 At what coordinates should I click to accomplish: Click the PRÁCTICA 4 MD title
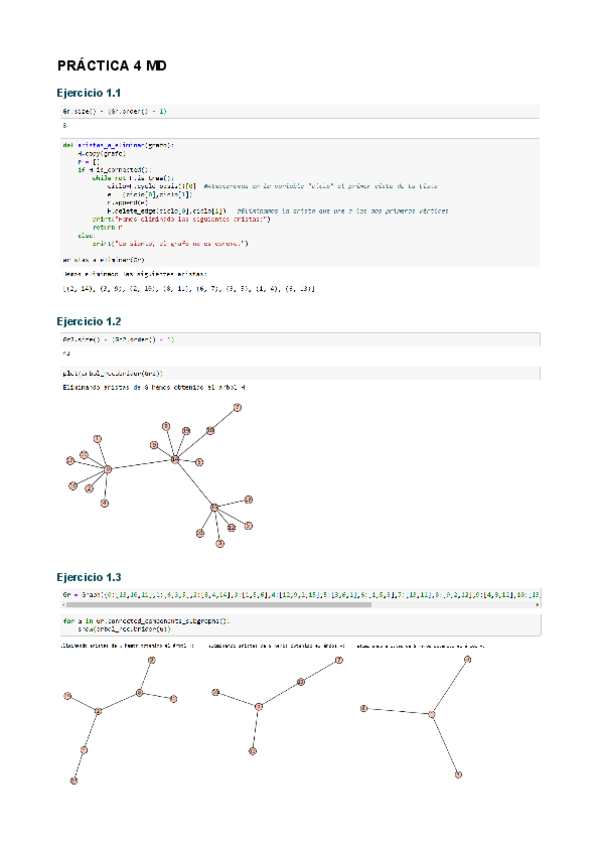coord(111,66)
